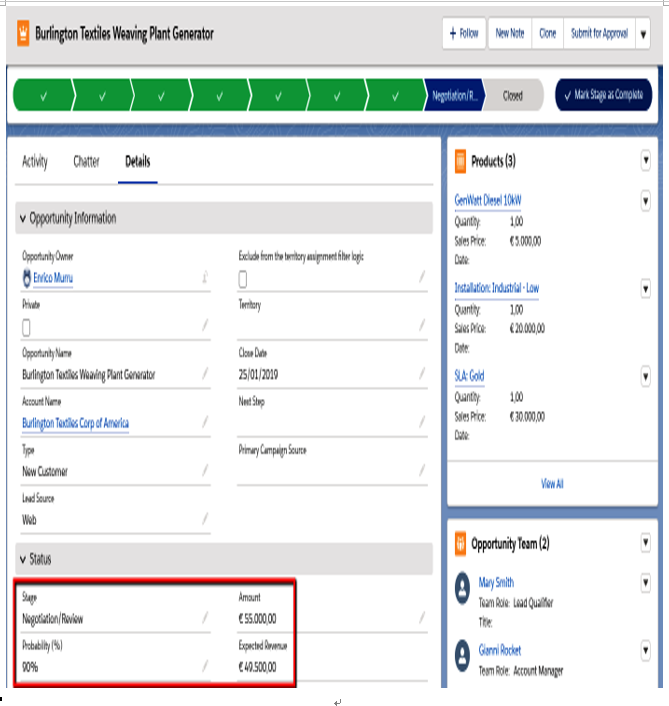Switch to the Chatter tab

pos(86,162)
